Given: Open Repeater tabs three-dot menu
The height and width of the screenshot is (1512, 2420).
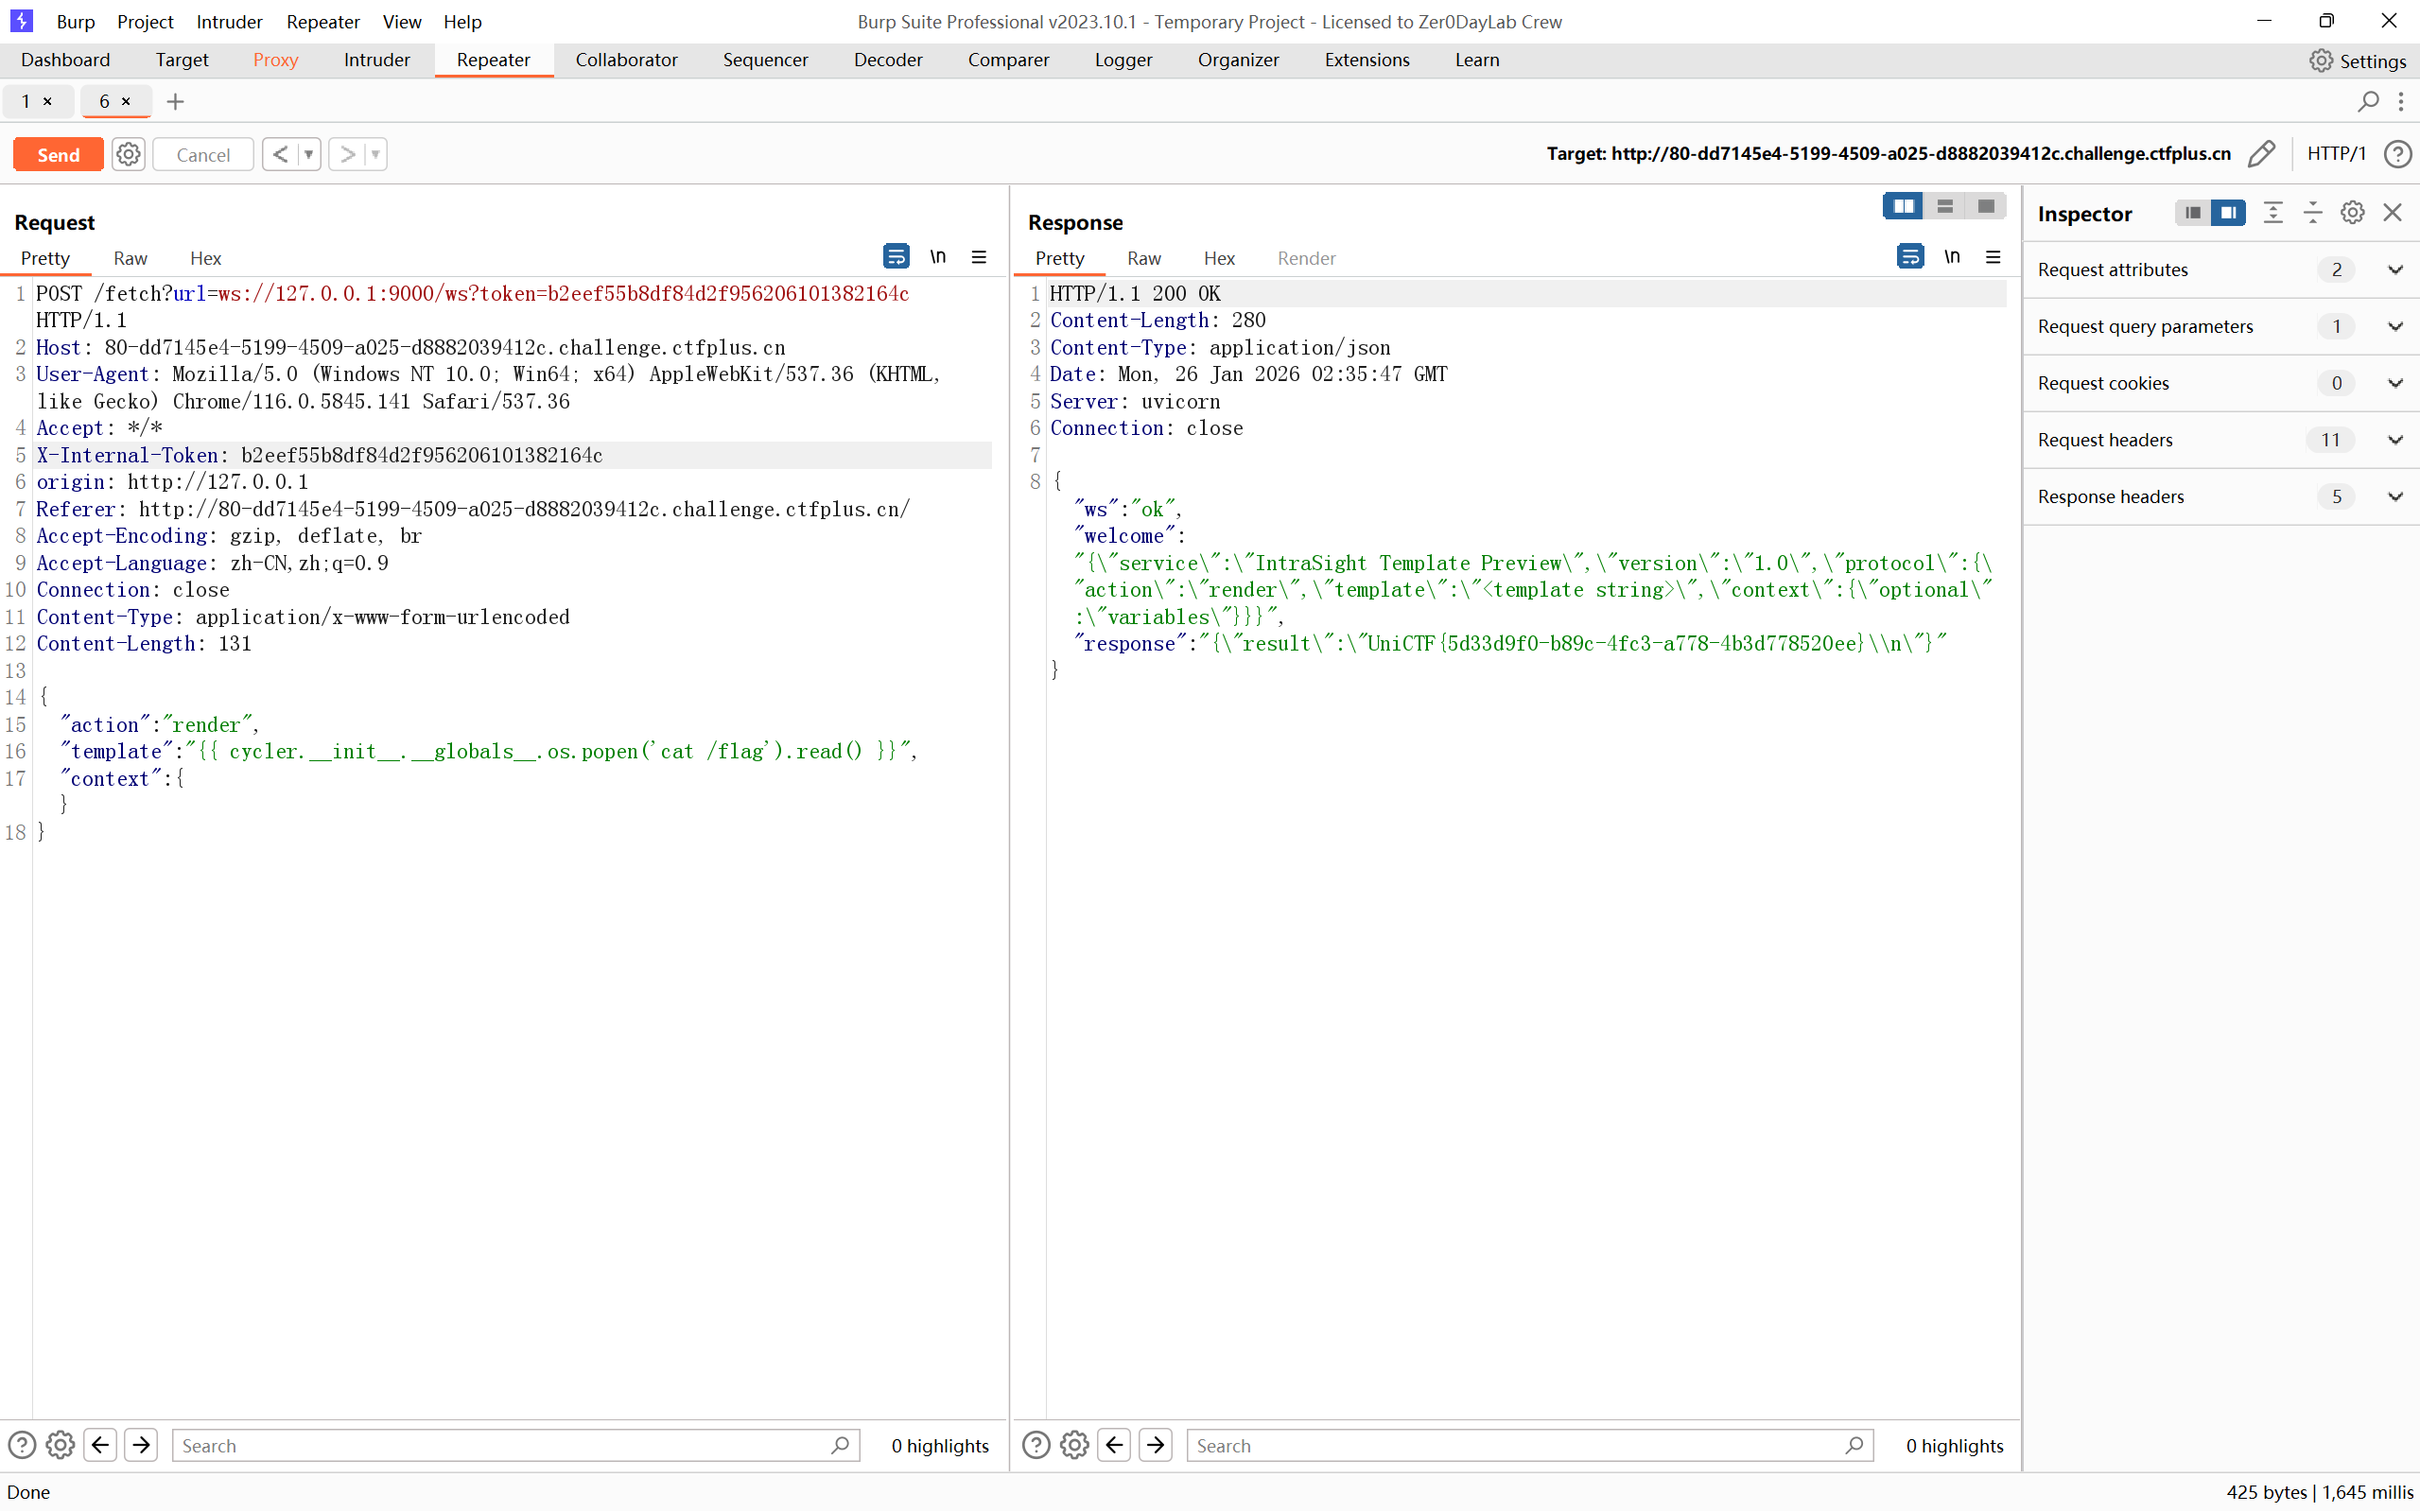Looking at the screenshot, I should click(2401, 101).
